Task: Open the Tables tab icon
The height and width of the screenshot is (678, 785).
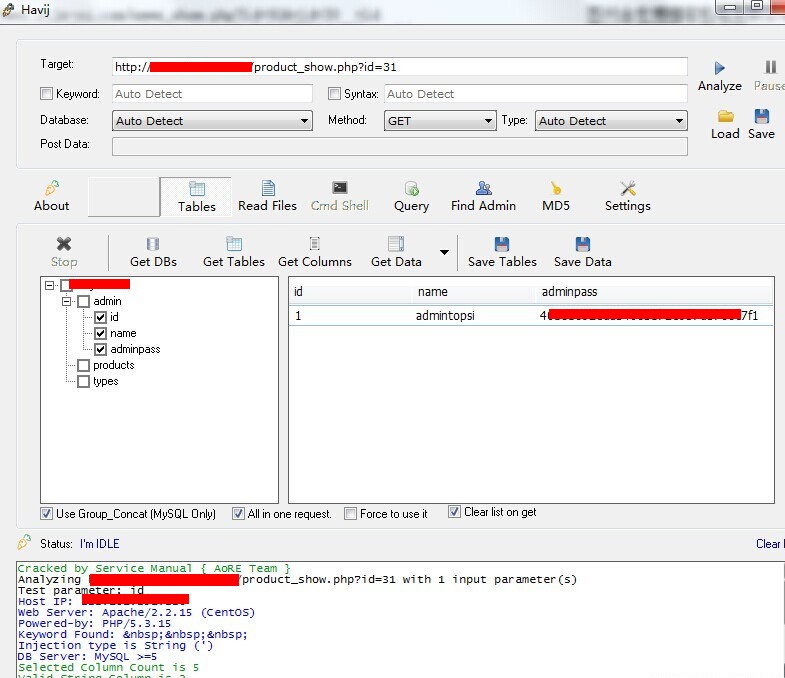Action: point(197,189)
